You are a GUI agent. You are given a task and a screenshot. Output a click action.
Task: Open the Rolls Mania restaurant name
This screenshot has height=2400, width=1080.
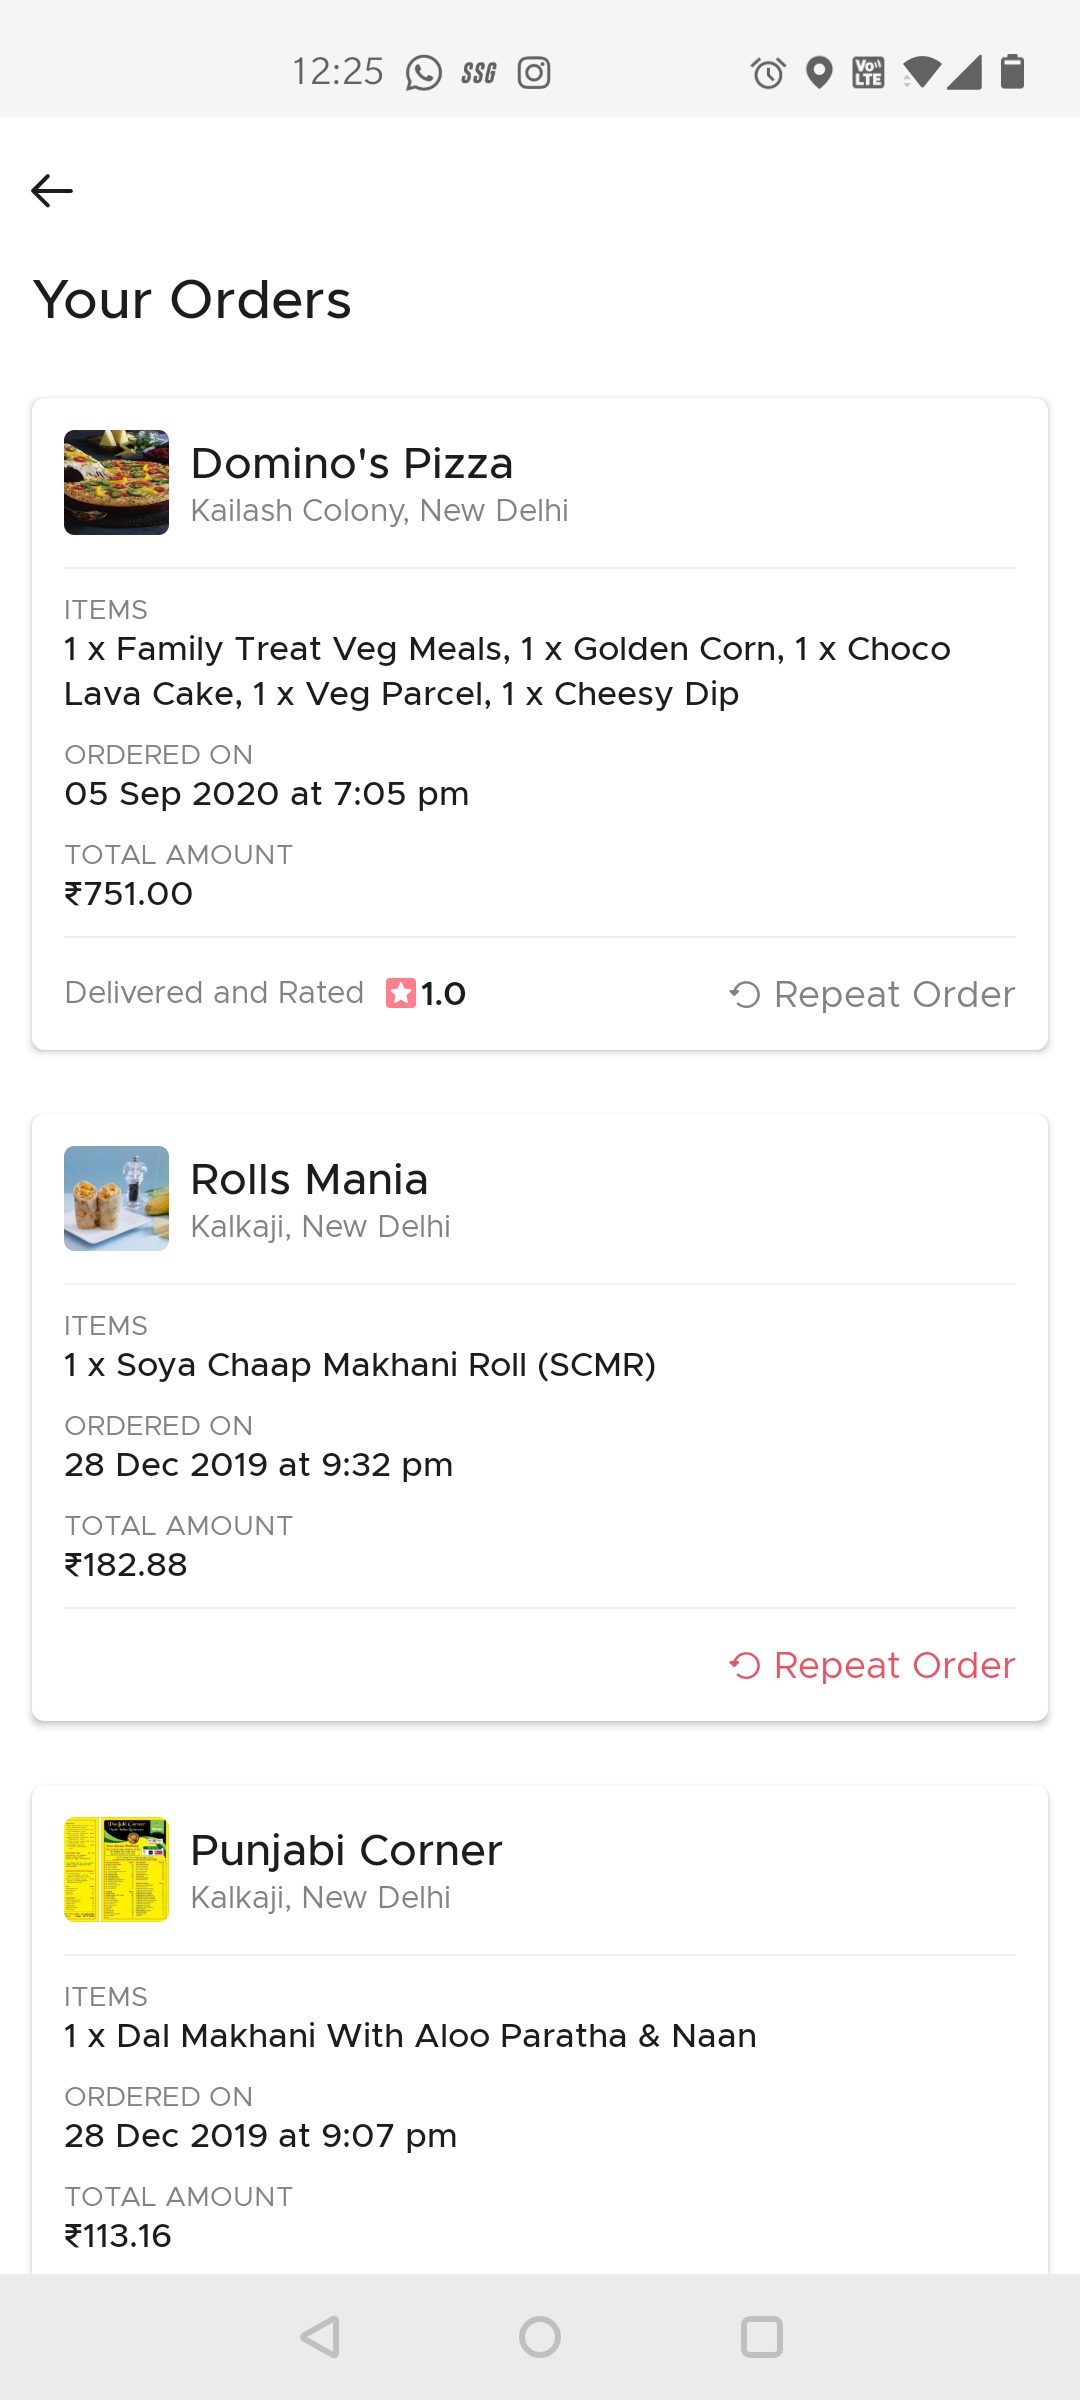pyautogui.click(x=309, y=1180)
